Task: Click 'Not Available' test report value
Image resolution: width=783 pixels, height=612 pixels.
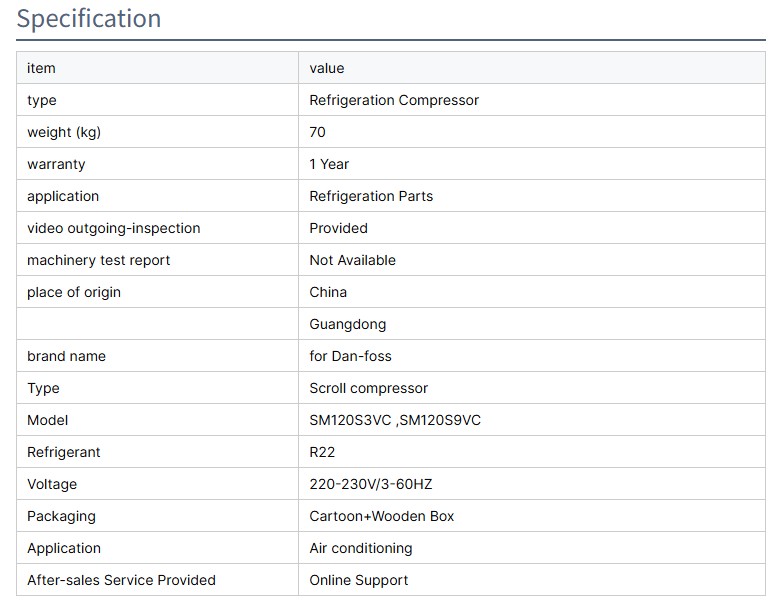Action: click(x=352, y=260)
